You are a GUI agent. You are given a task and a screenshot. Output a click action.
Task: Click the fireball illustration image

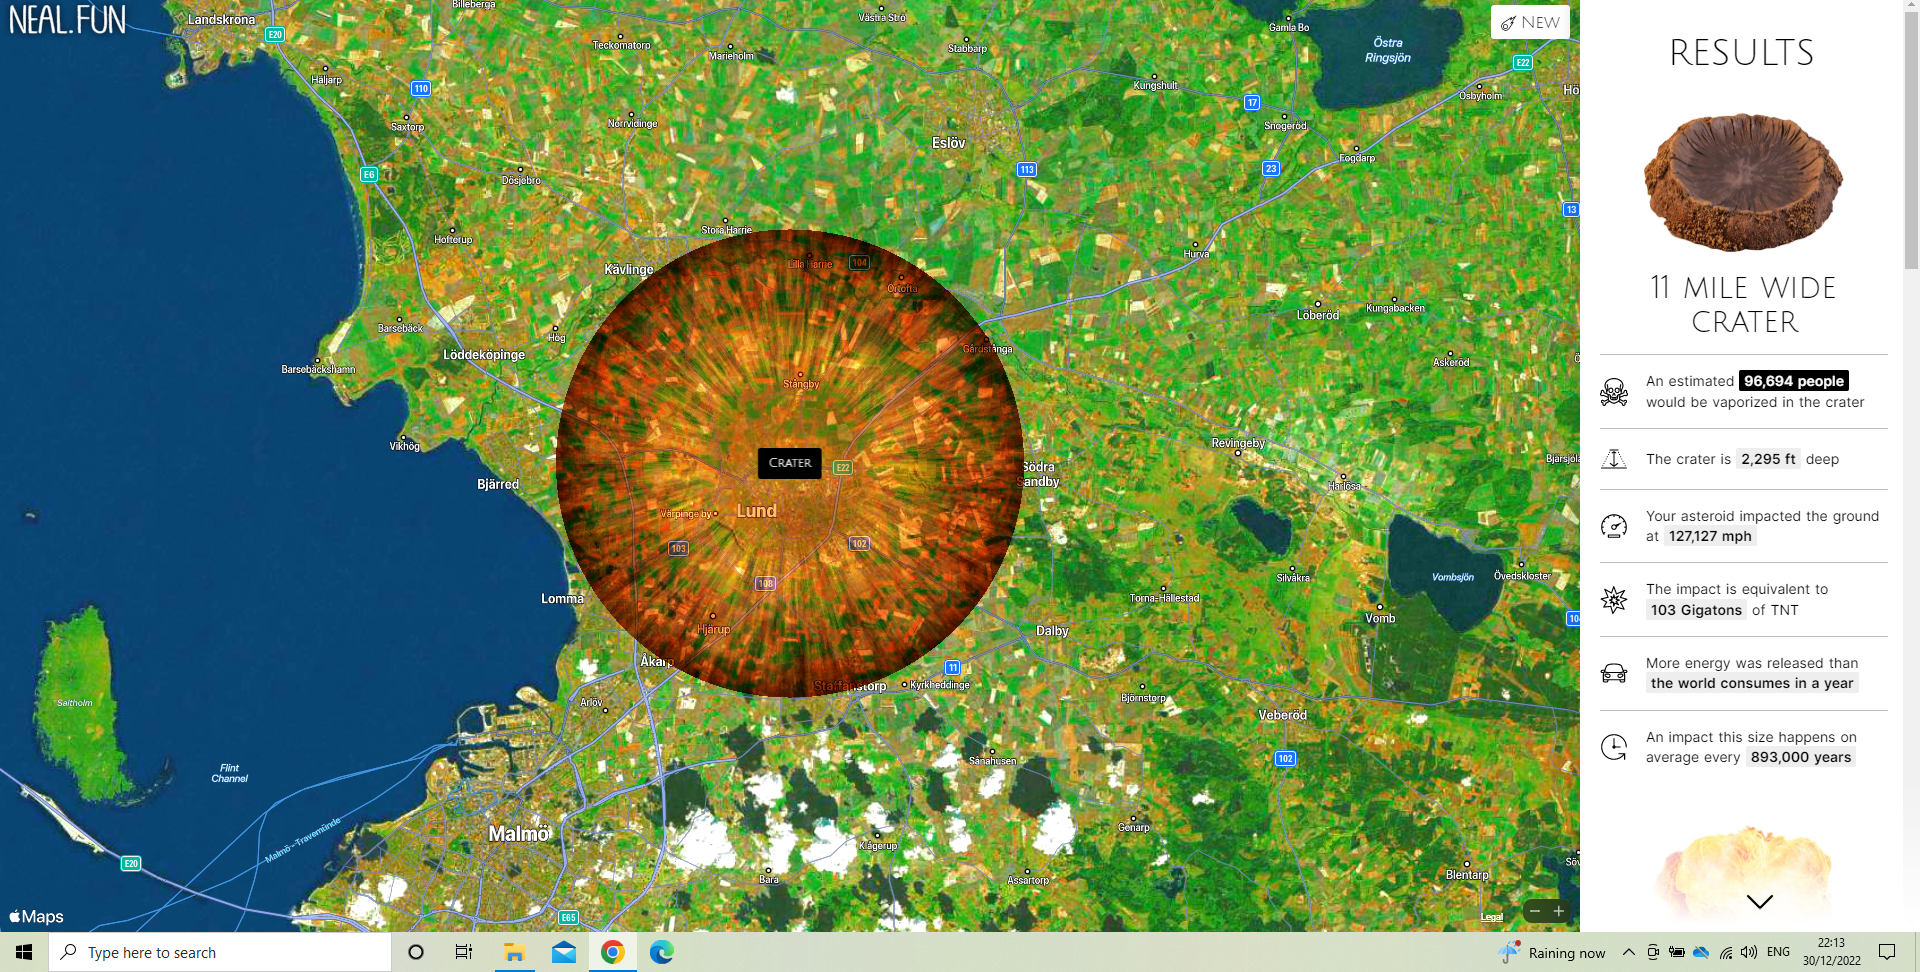[1743, 870]
